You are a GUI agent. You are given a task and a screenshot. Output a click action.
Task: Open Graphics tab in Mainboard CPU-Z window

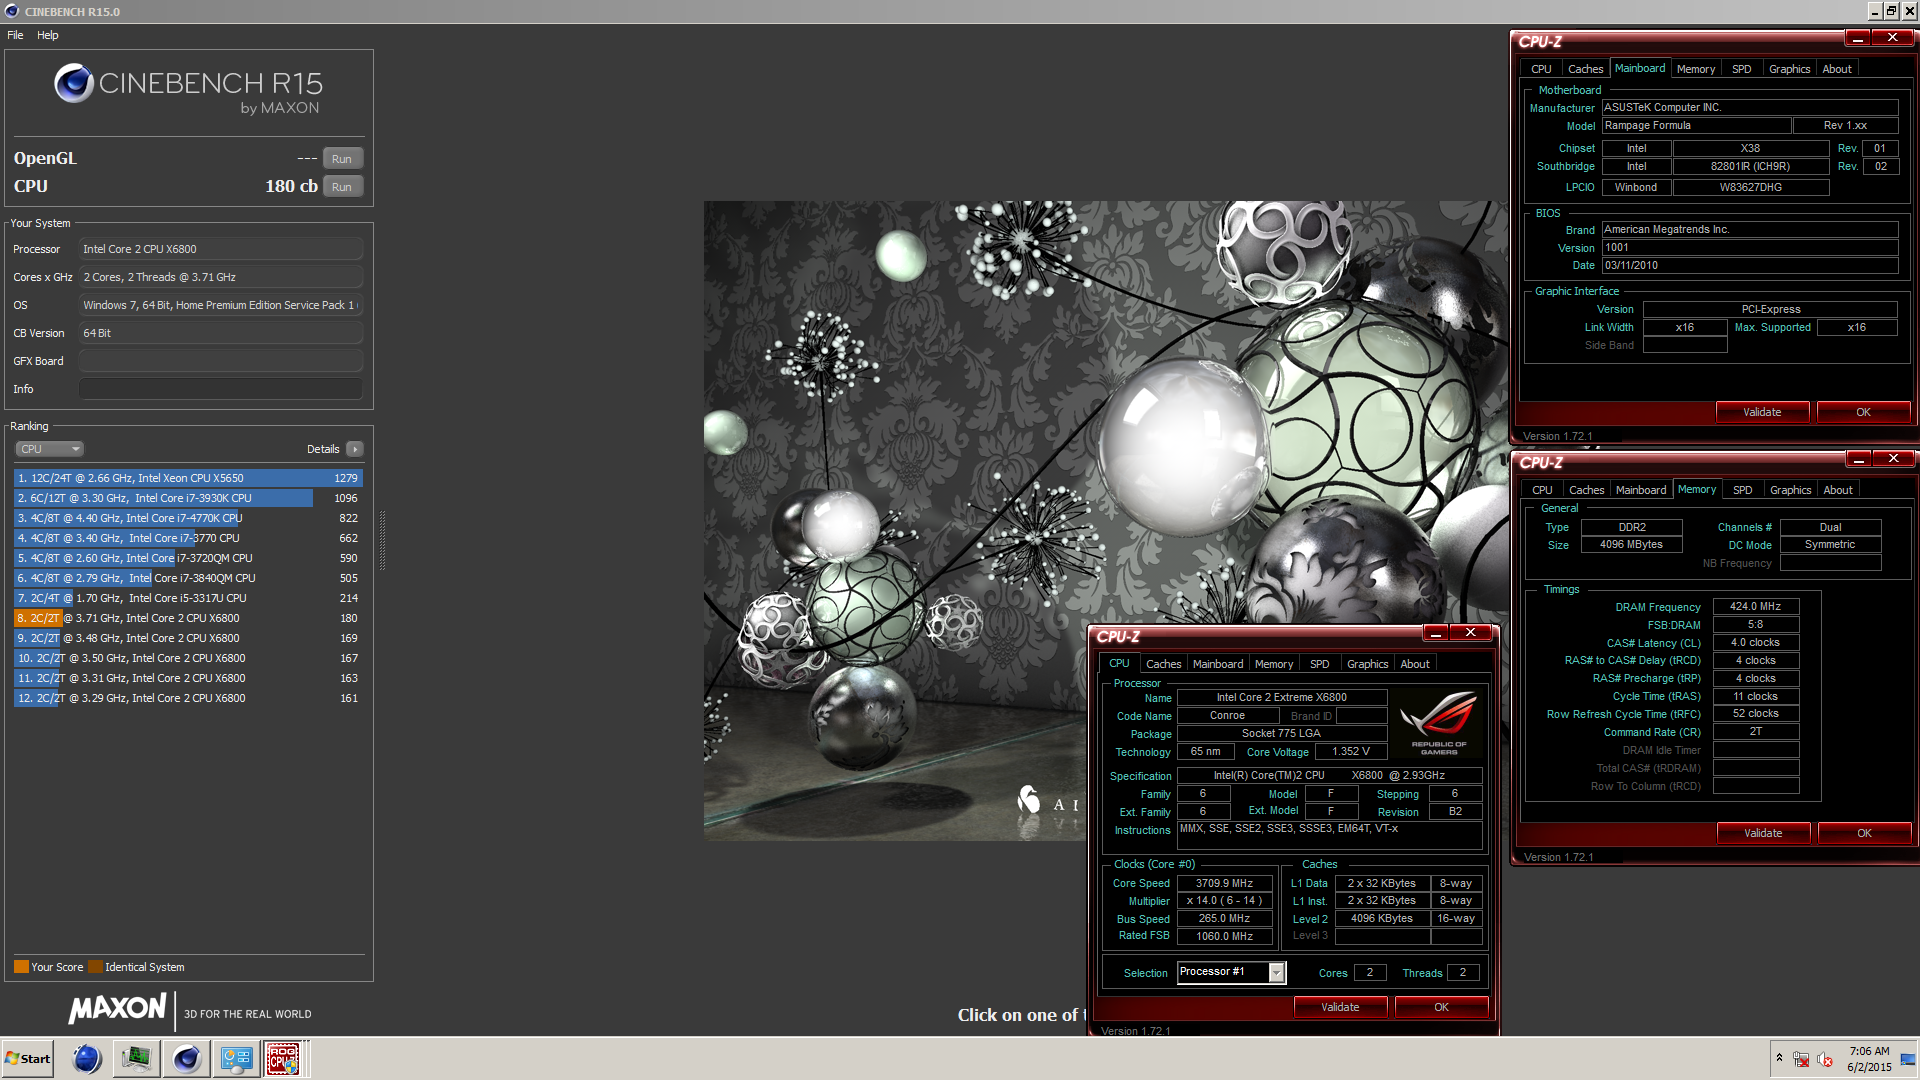[x=1790, y=69]
